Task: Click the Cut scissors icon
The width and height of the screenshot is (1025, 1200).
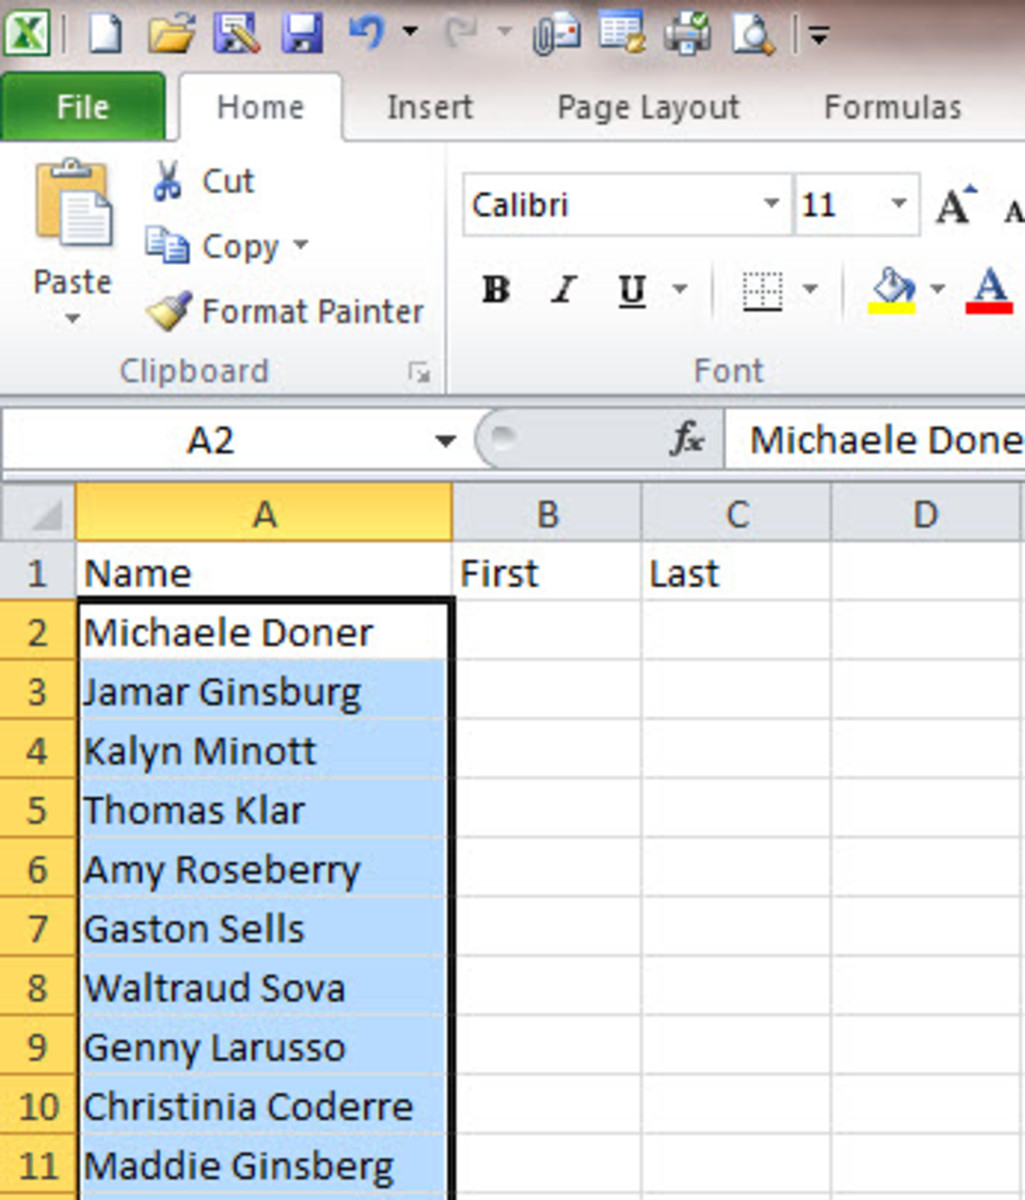Action: pyautogui.click(x=166, y=182)
